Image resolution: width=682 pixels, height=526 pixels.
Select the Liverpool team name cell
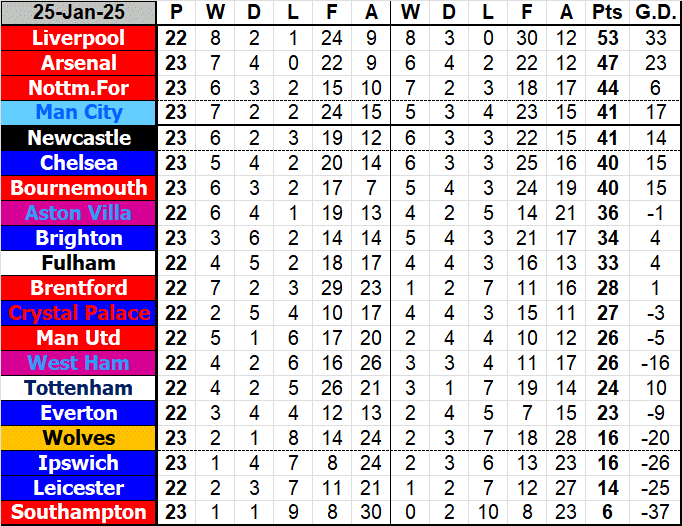[79, 38]
